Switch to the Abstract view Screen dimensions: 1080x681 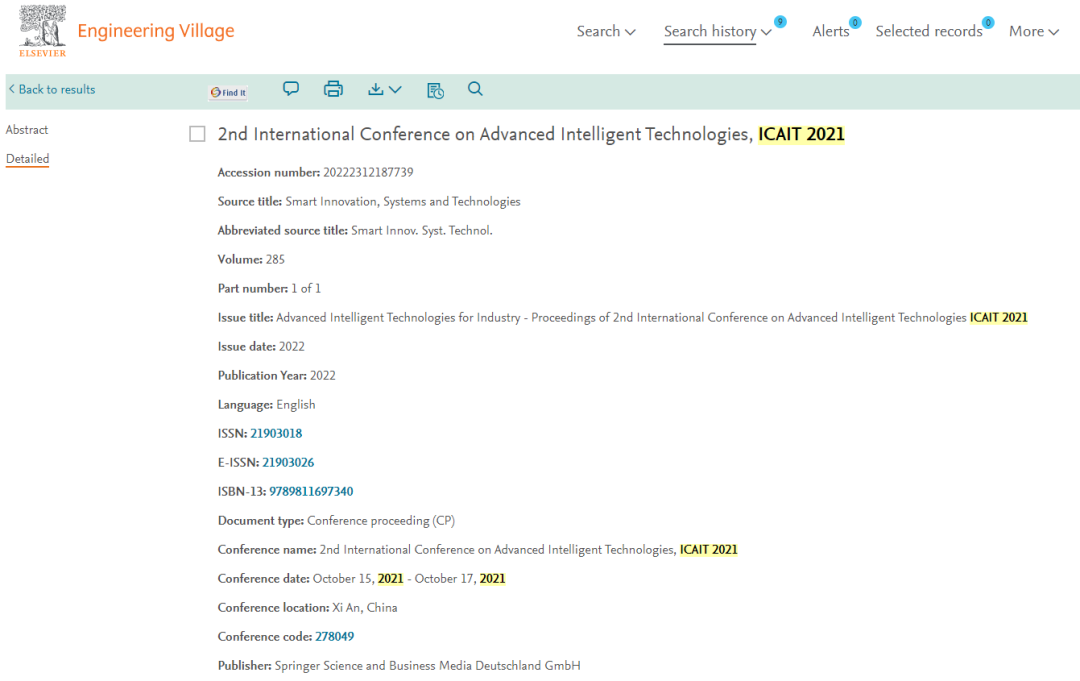pos(27,130)
